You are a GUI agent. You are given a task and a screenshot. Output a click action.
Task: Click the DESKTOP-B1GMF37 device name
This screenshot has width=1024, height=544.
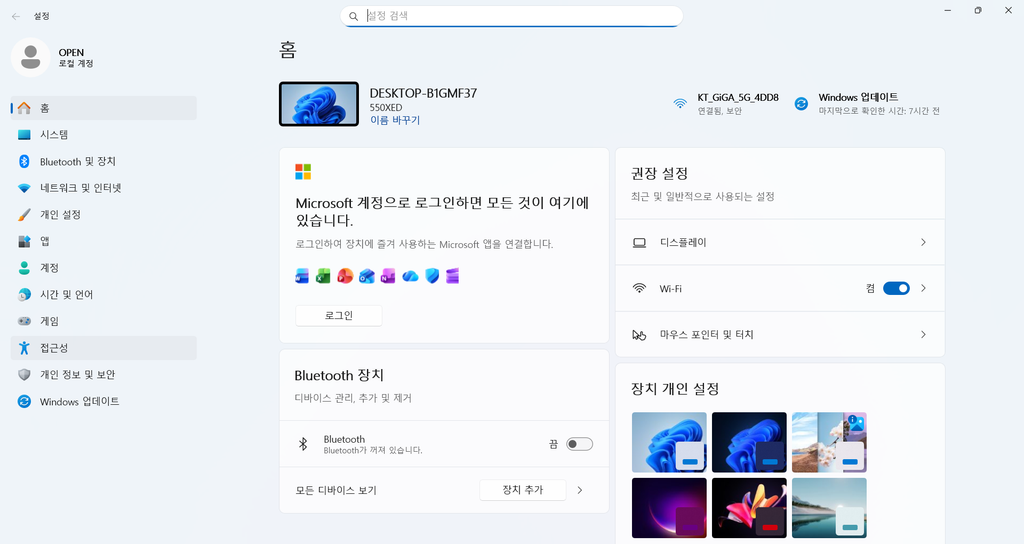[423, 93]
